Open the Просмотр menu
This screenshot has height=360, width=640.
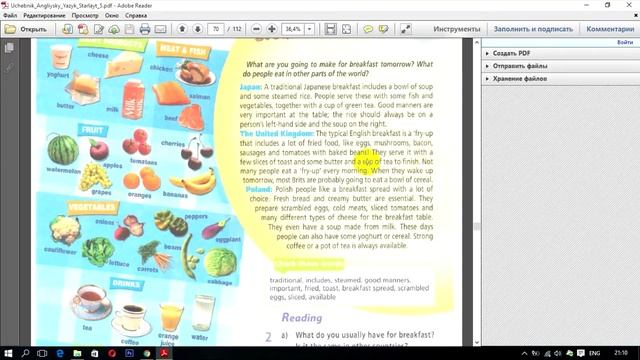(85, 16)
